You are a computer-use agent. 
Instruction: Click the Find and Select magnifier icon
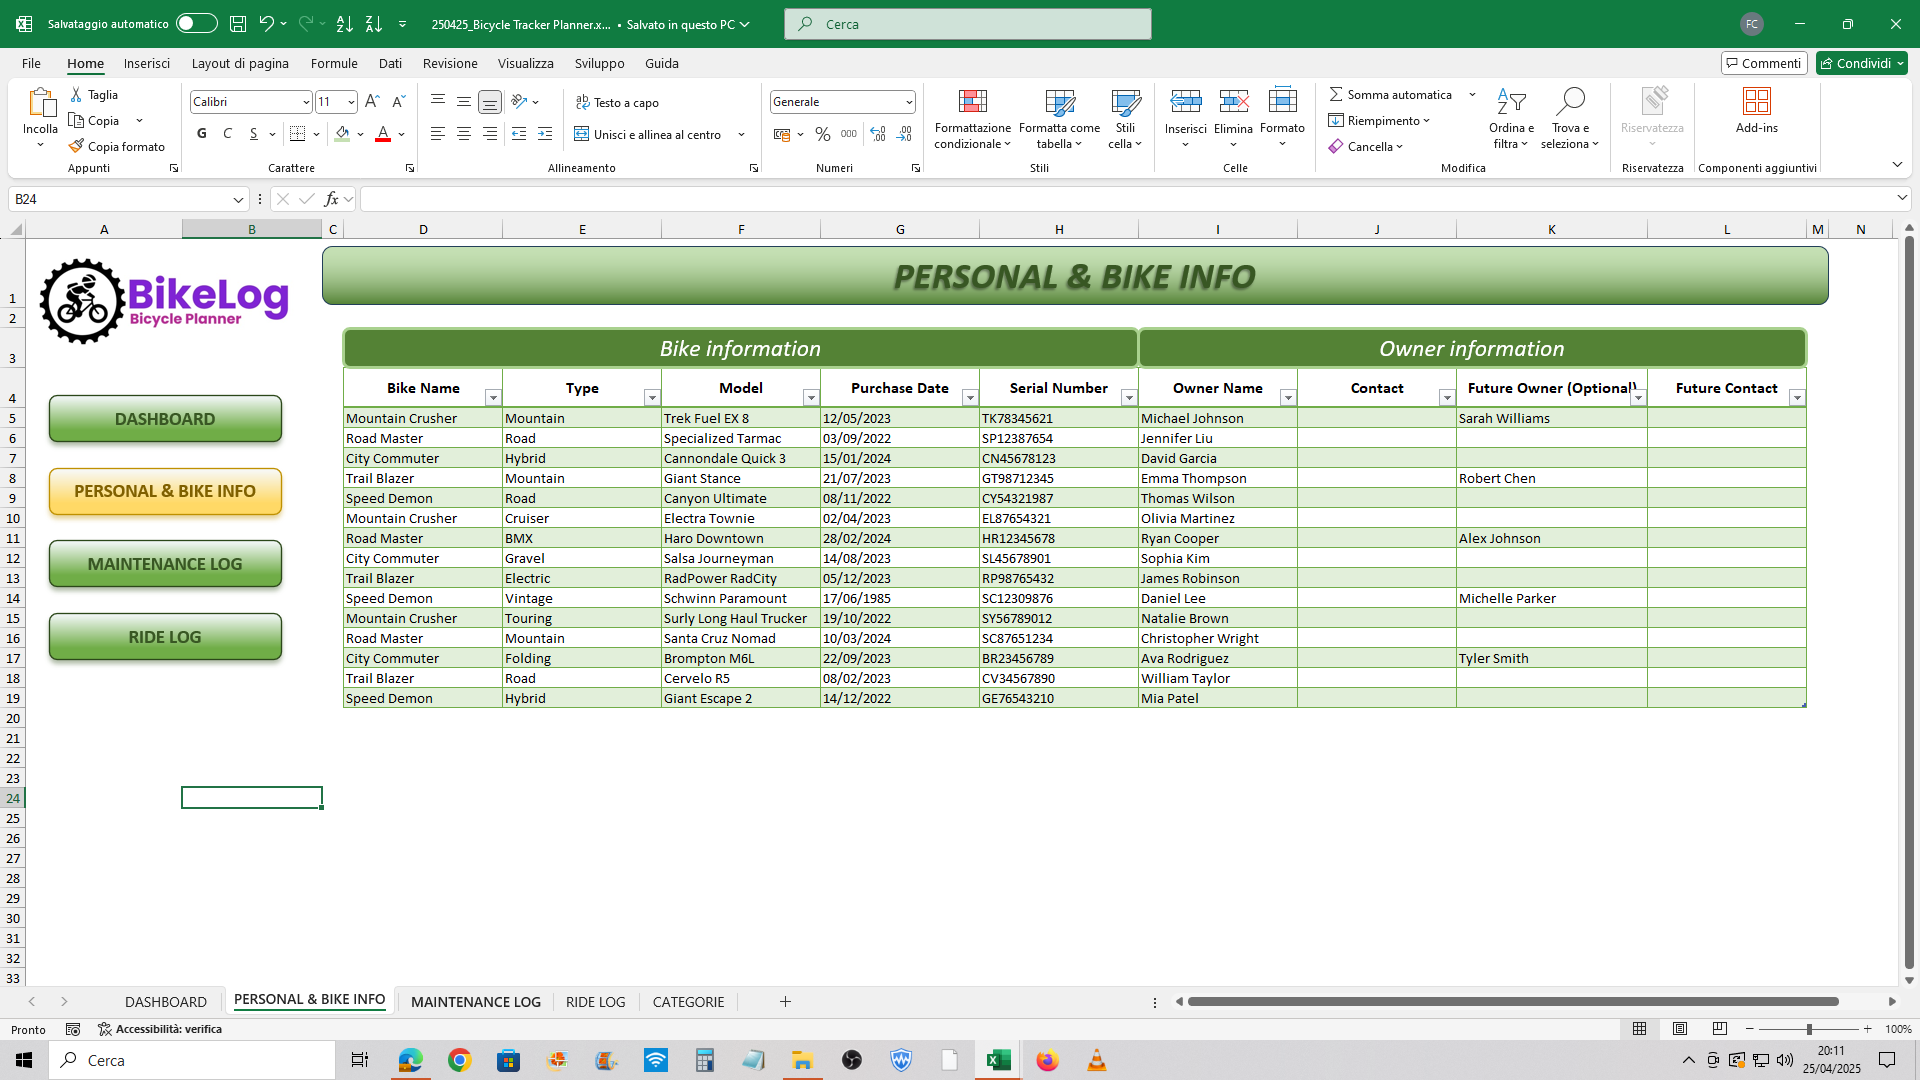pos(1570,101)
